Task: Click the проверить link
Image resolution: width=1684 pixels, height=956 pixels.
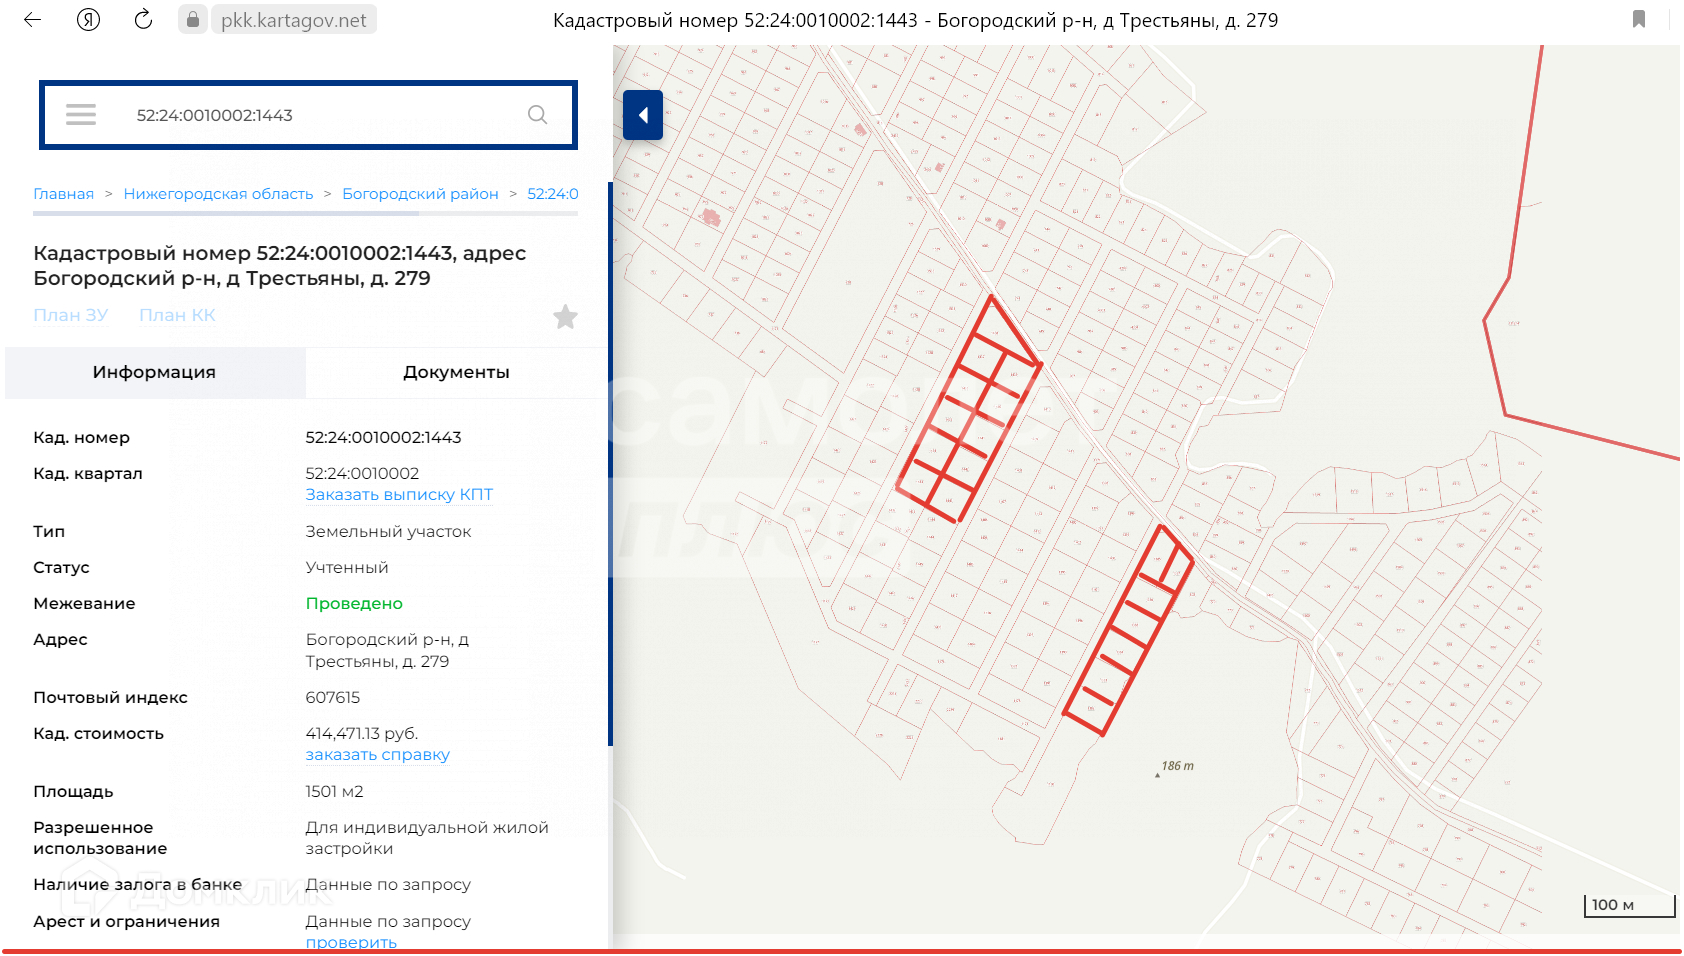Action: 351,942
